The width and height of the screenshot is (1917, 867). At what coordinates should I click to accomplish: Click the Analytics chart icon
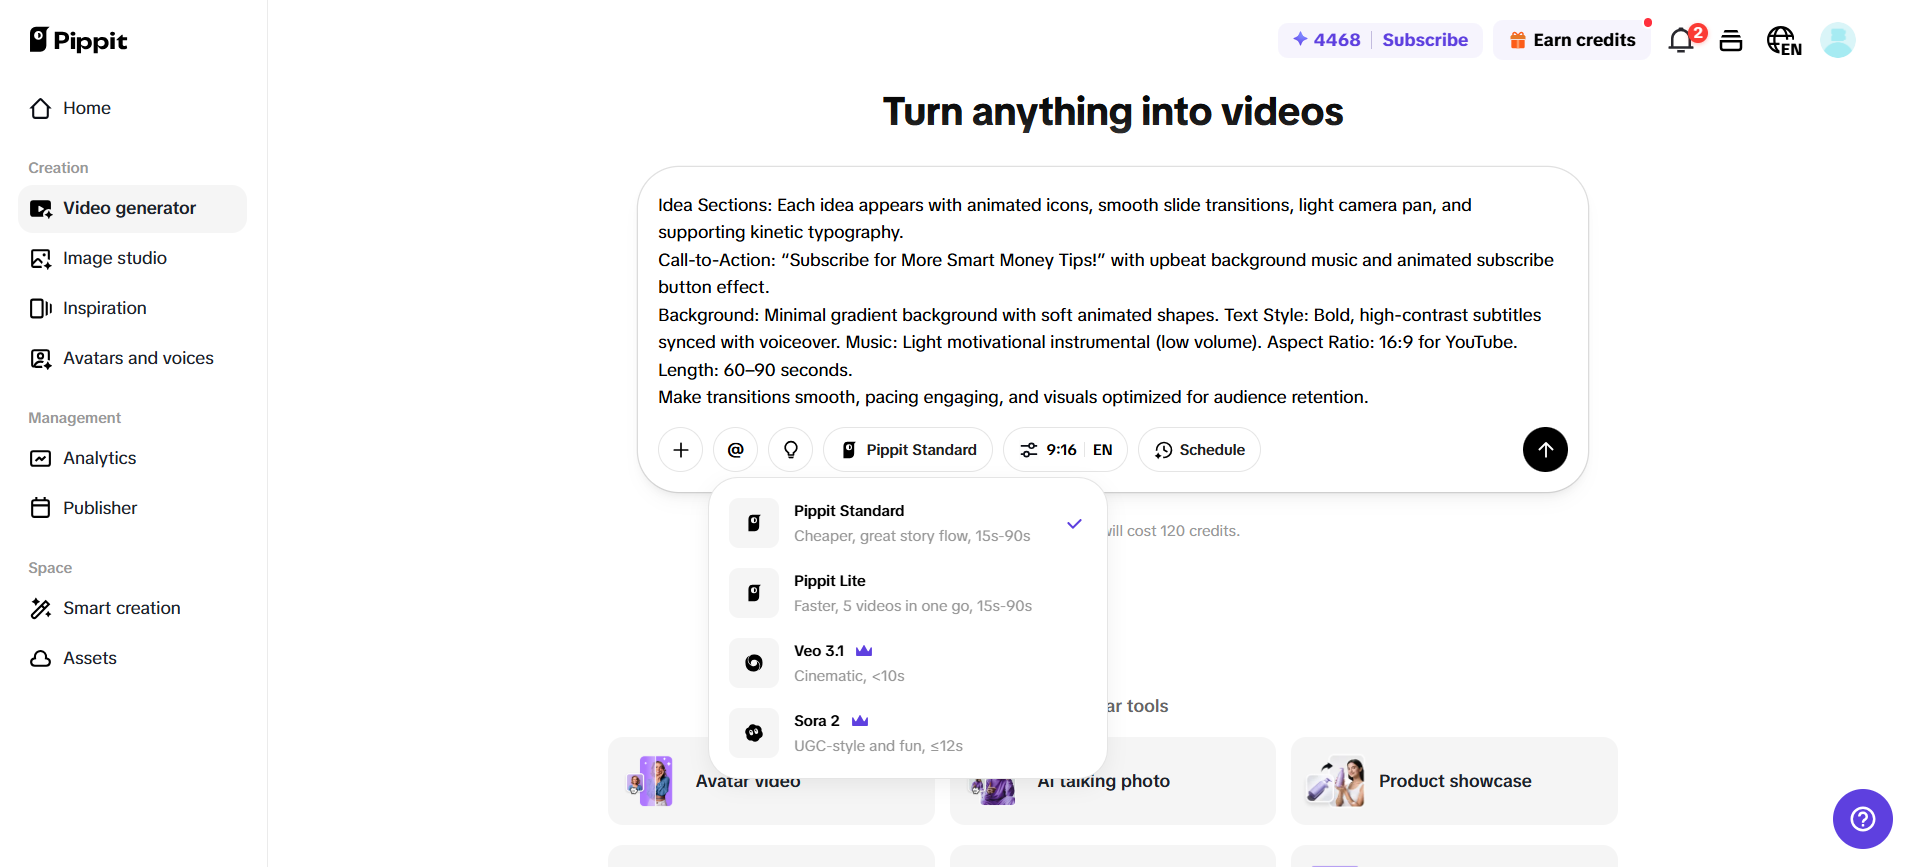41,458
